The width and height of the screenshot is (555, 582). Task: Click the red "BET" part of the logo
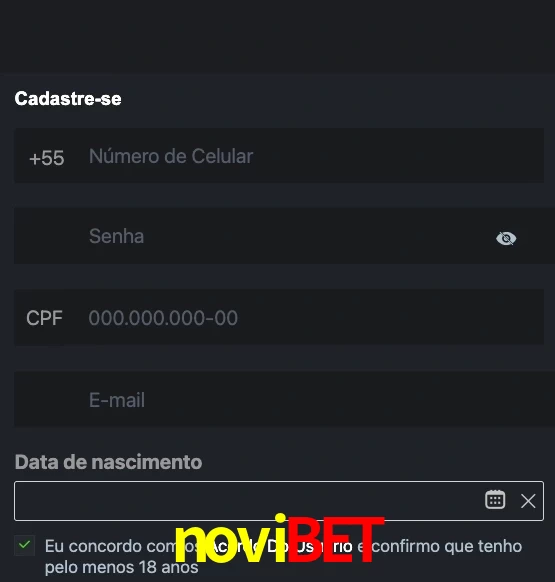point(336,540)
